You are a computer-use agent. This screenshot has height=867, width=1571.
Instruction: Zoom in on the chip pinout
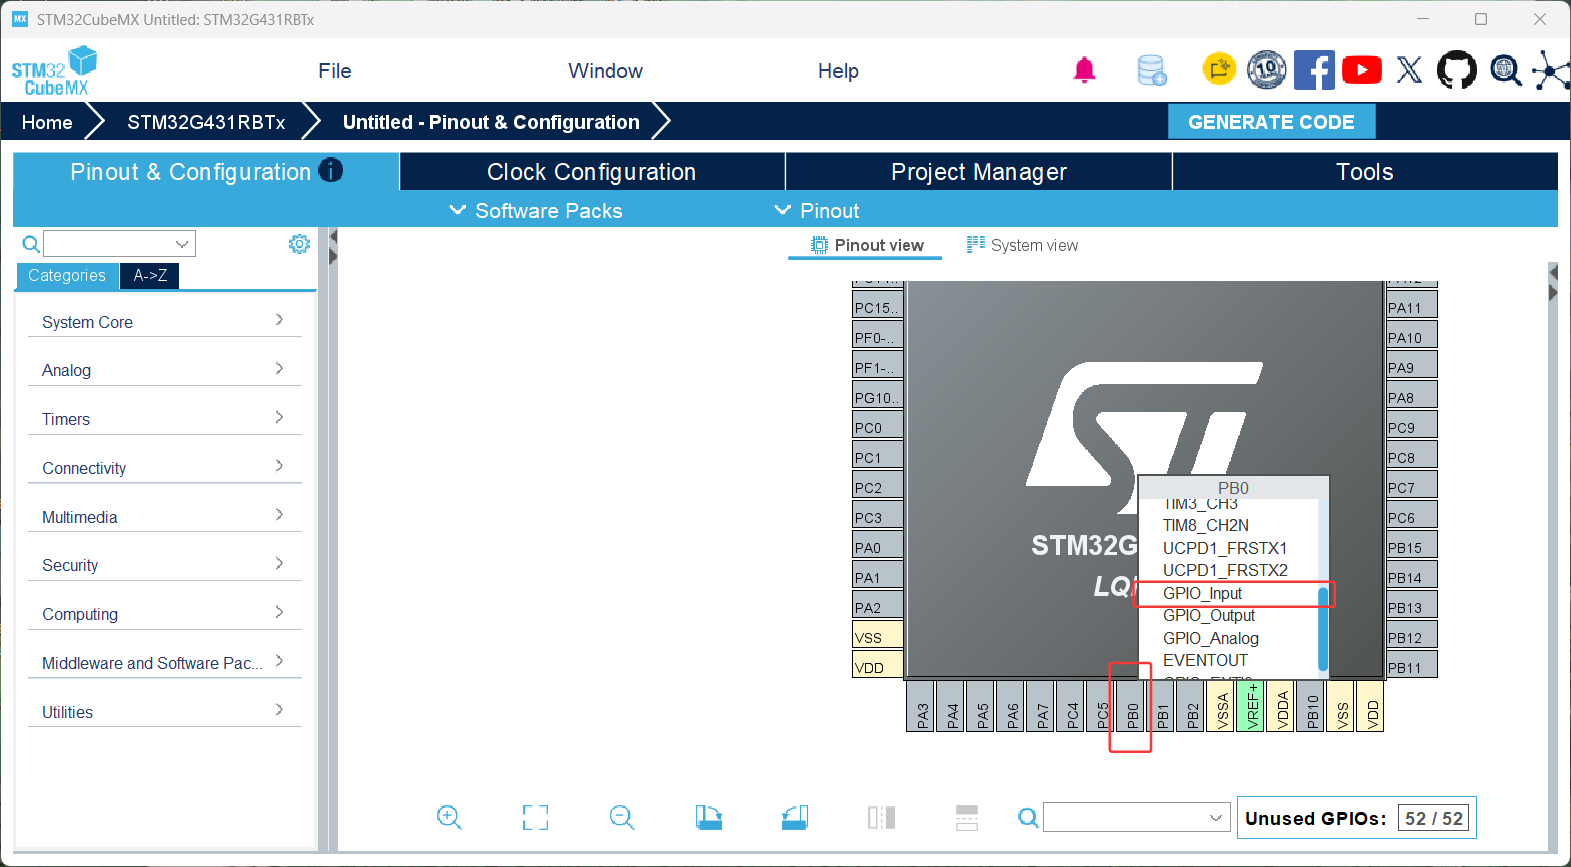point(449,818)
